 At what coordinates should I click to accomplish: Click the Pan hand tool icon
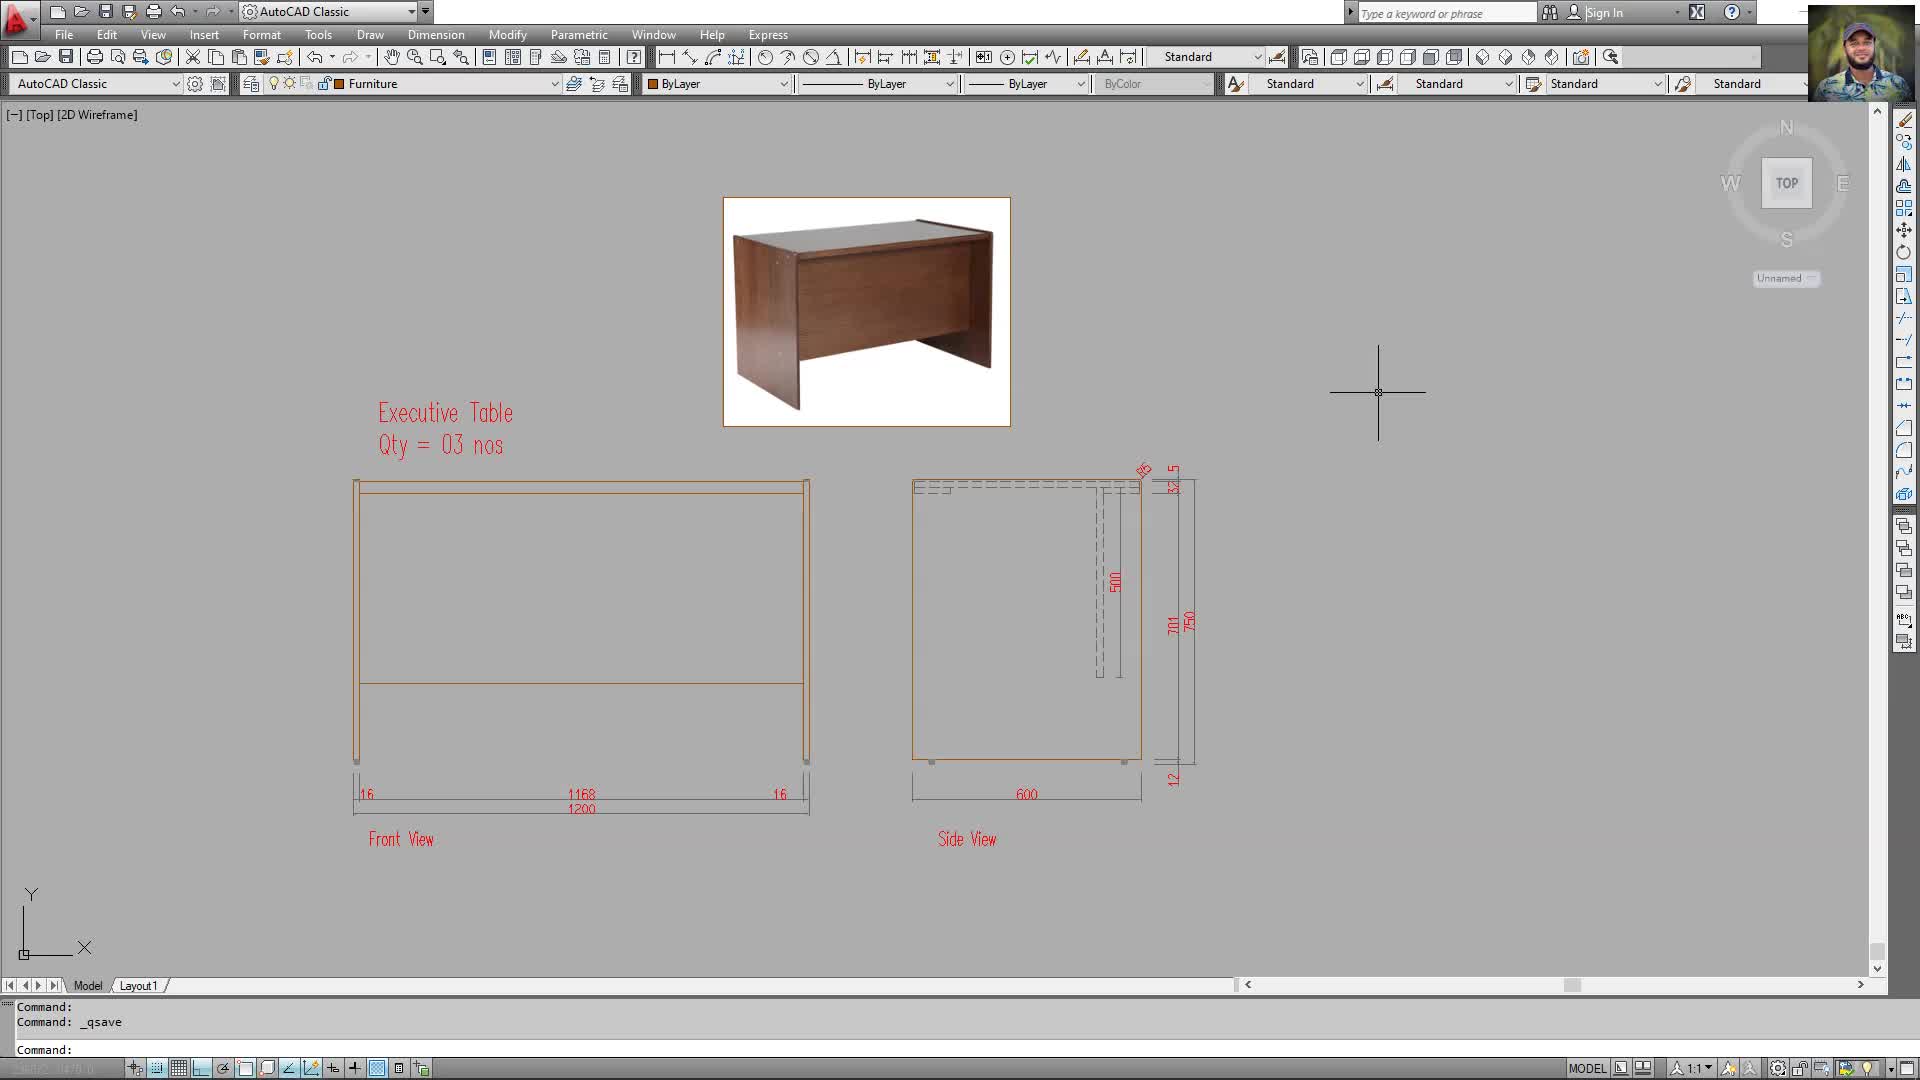392,57
